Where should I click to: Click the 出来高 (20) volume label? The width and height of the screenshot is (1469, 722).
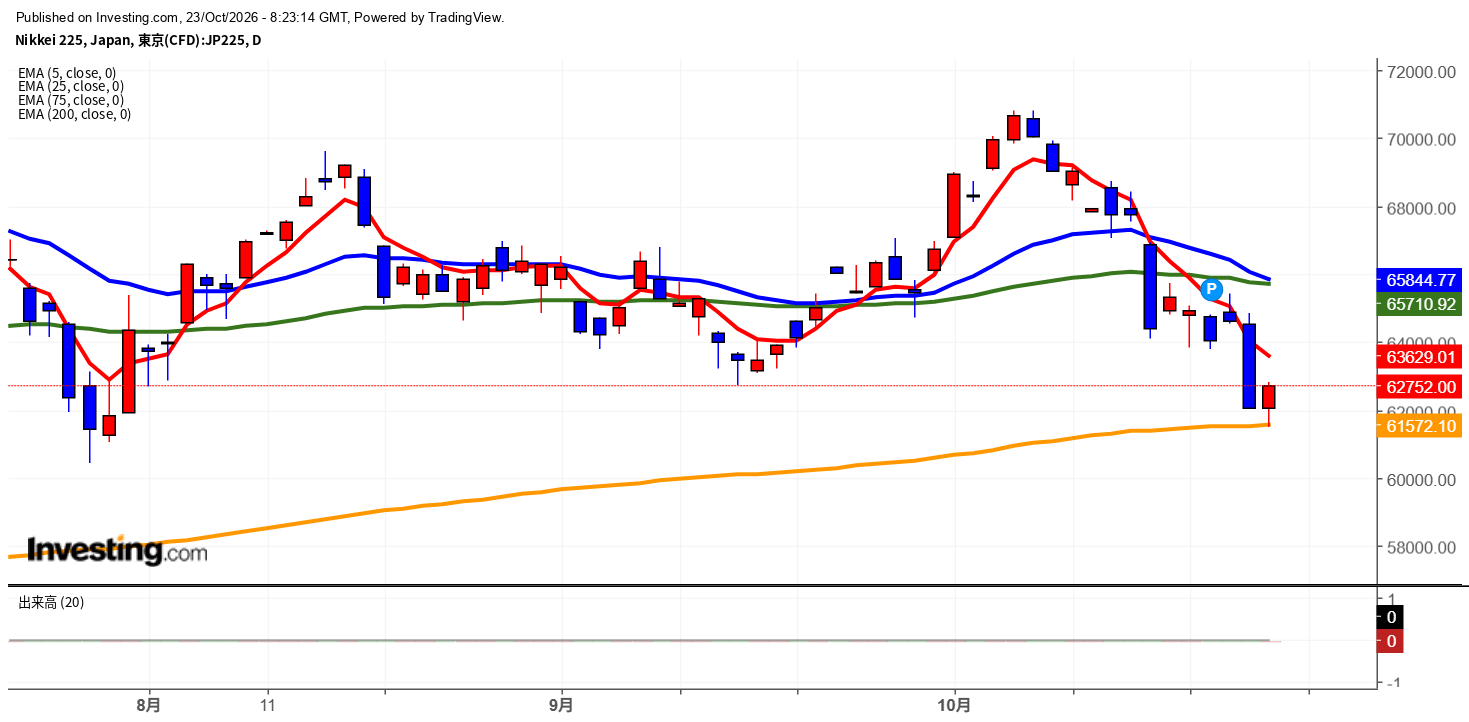(51, 603)
